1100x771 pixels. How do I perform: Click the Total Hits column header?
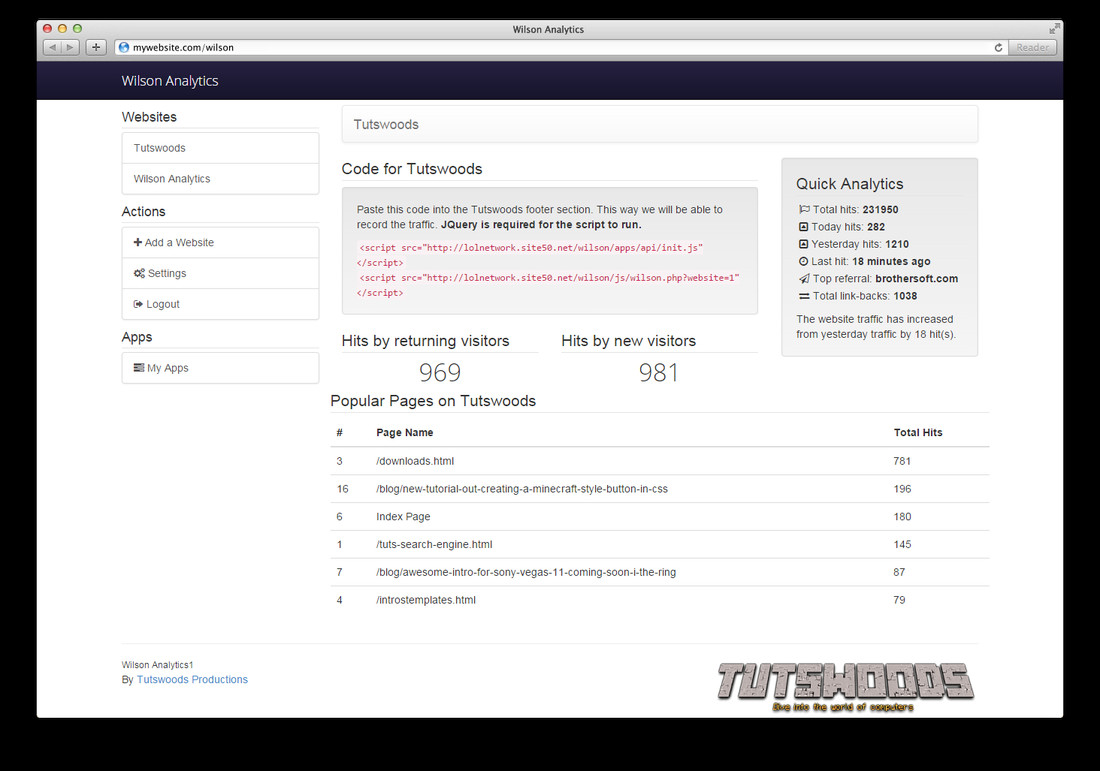(x=918, y=432)
